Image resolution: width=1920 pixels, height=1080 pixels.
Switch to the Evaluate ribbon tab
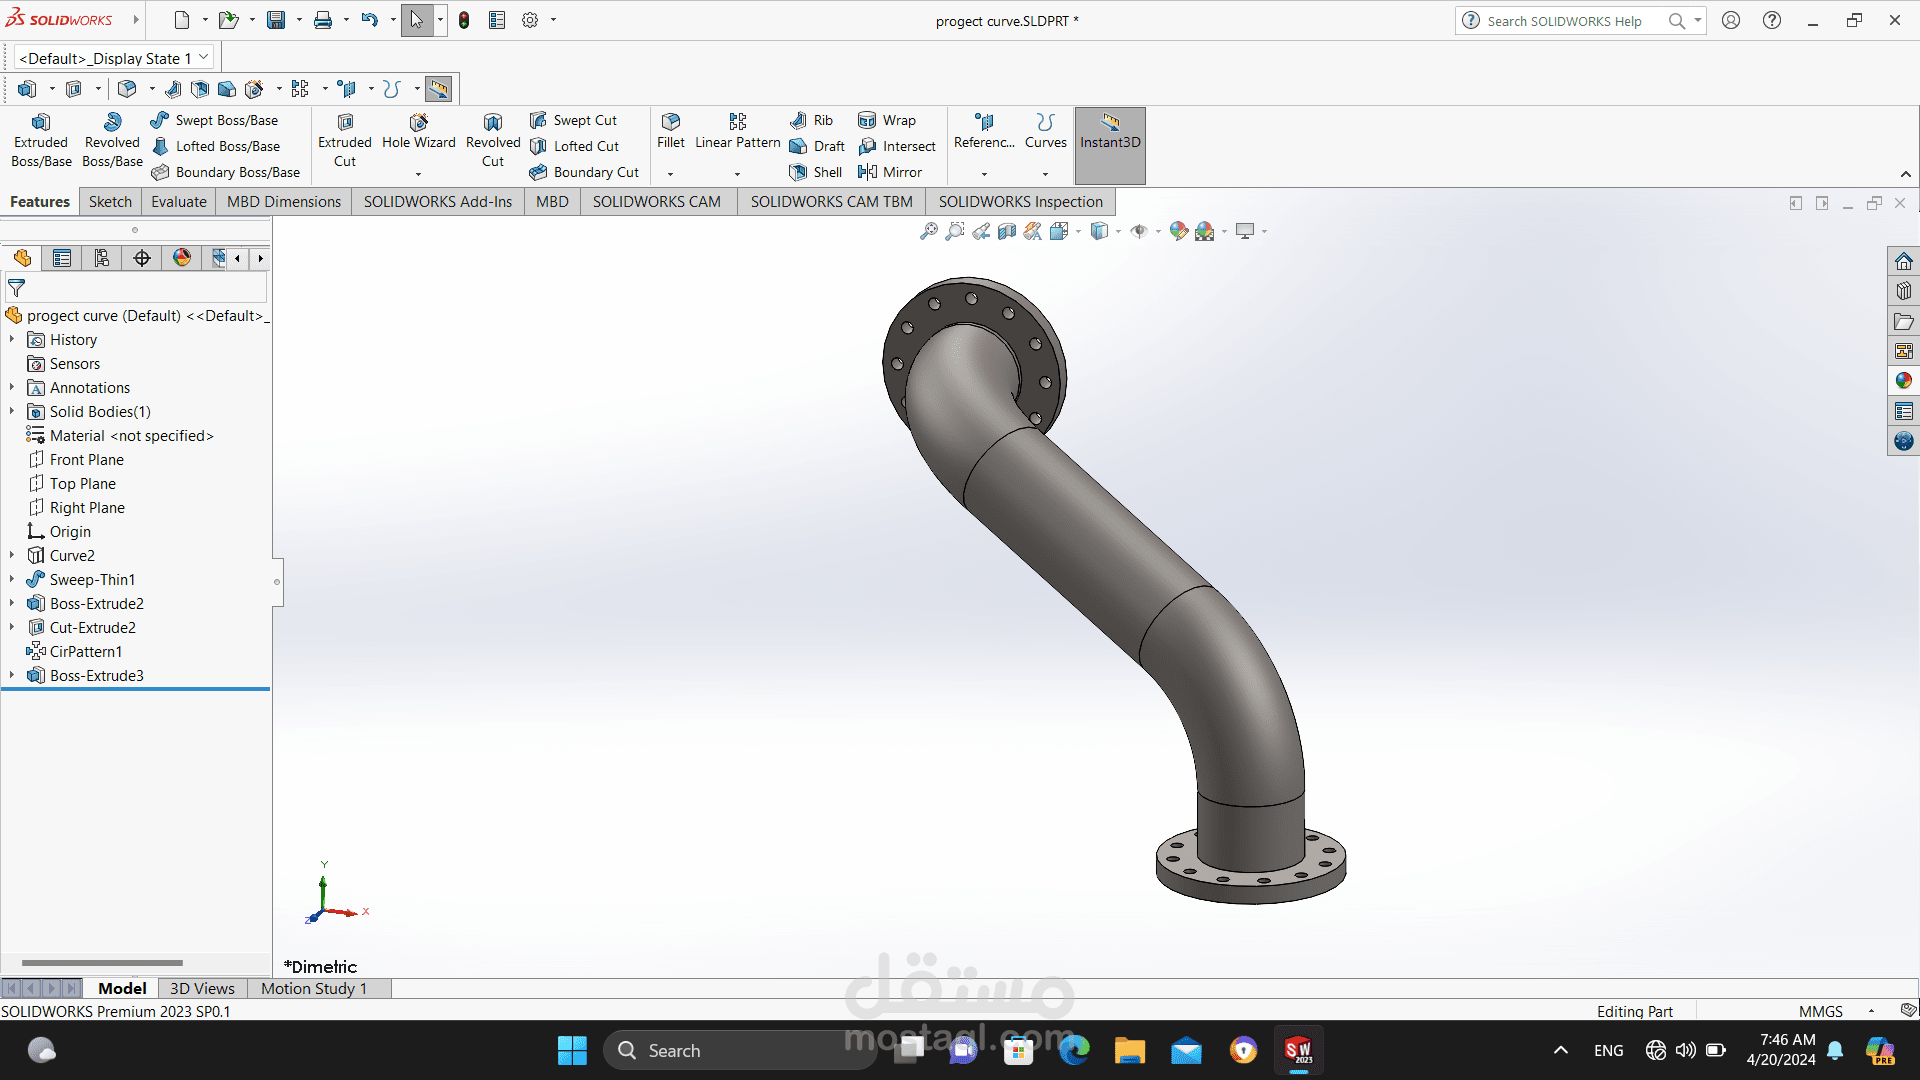pyautogui.click(x=179, y=201)
